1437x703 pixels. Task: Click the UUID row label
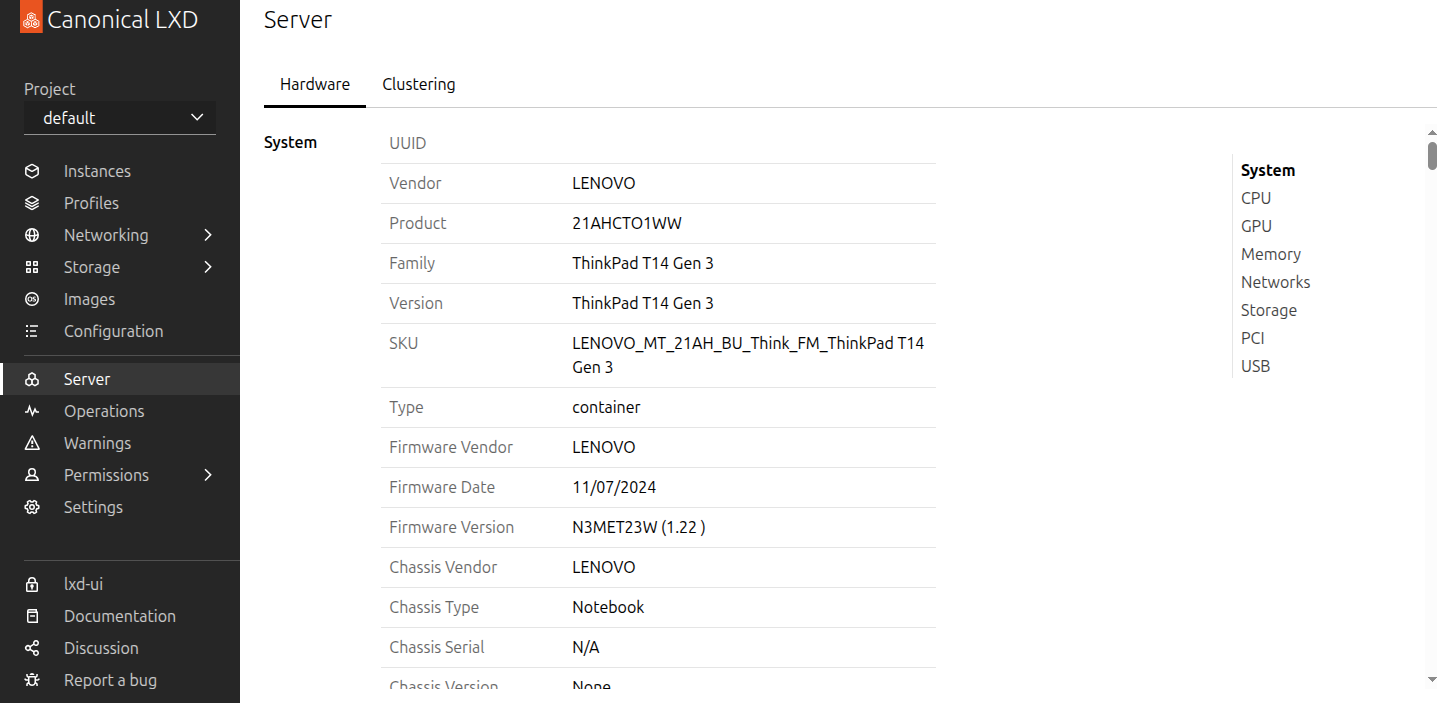coord(408,143)
